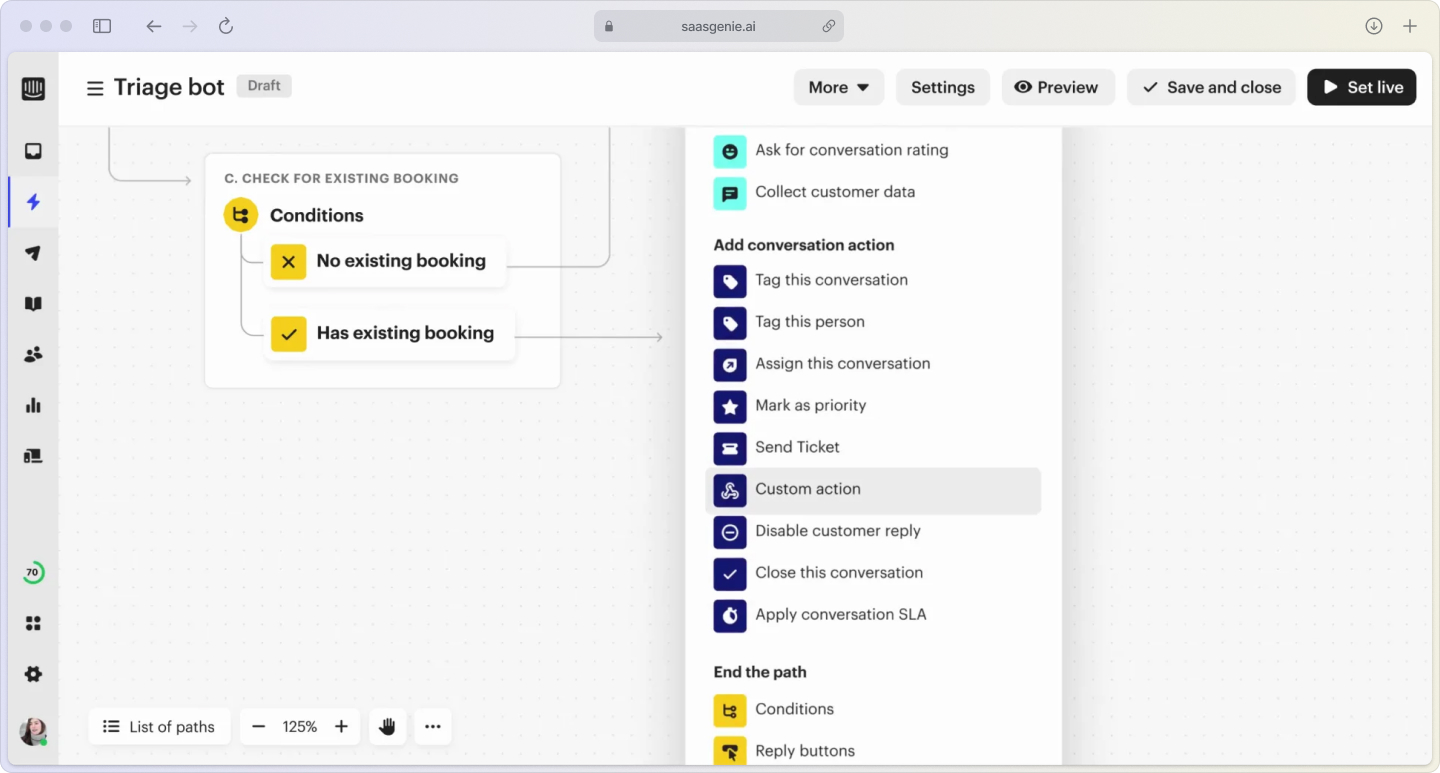Expand the canvas options via the ellipsis button

(432, 727)
